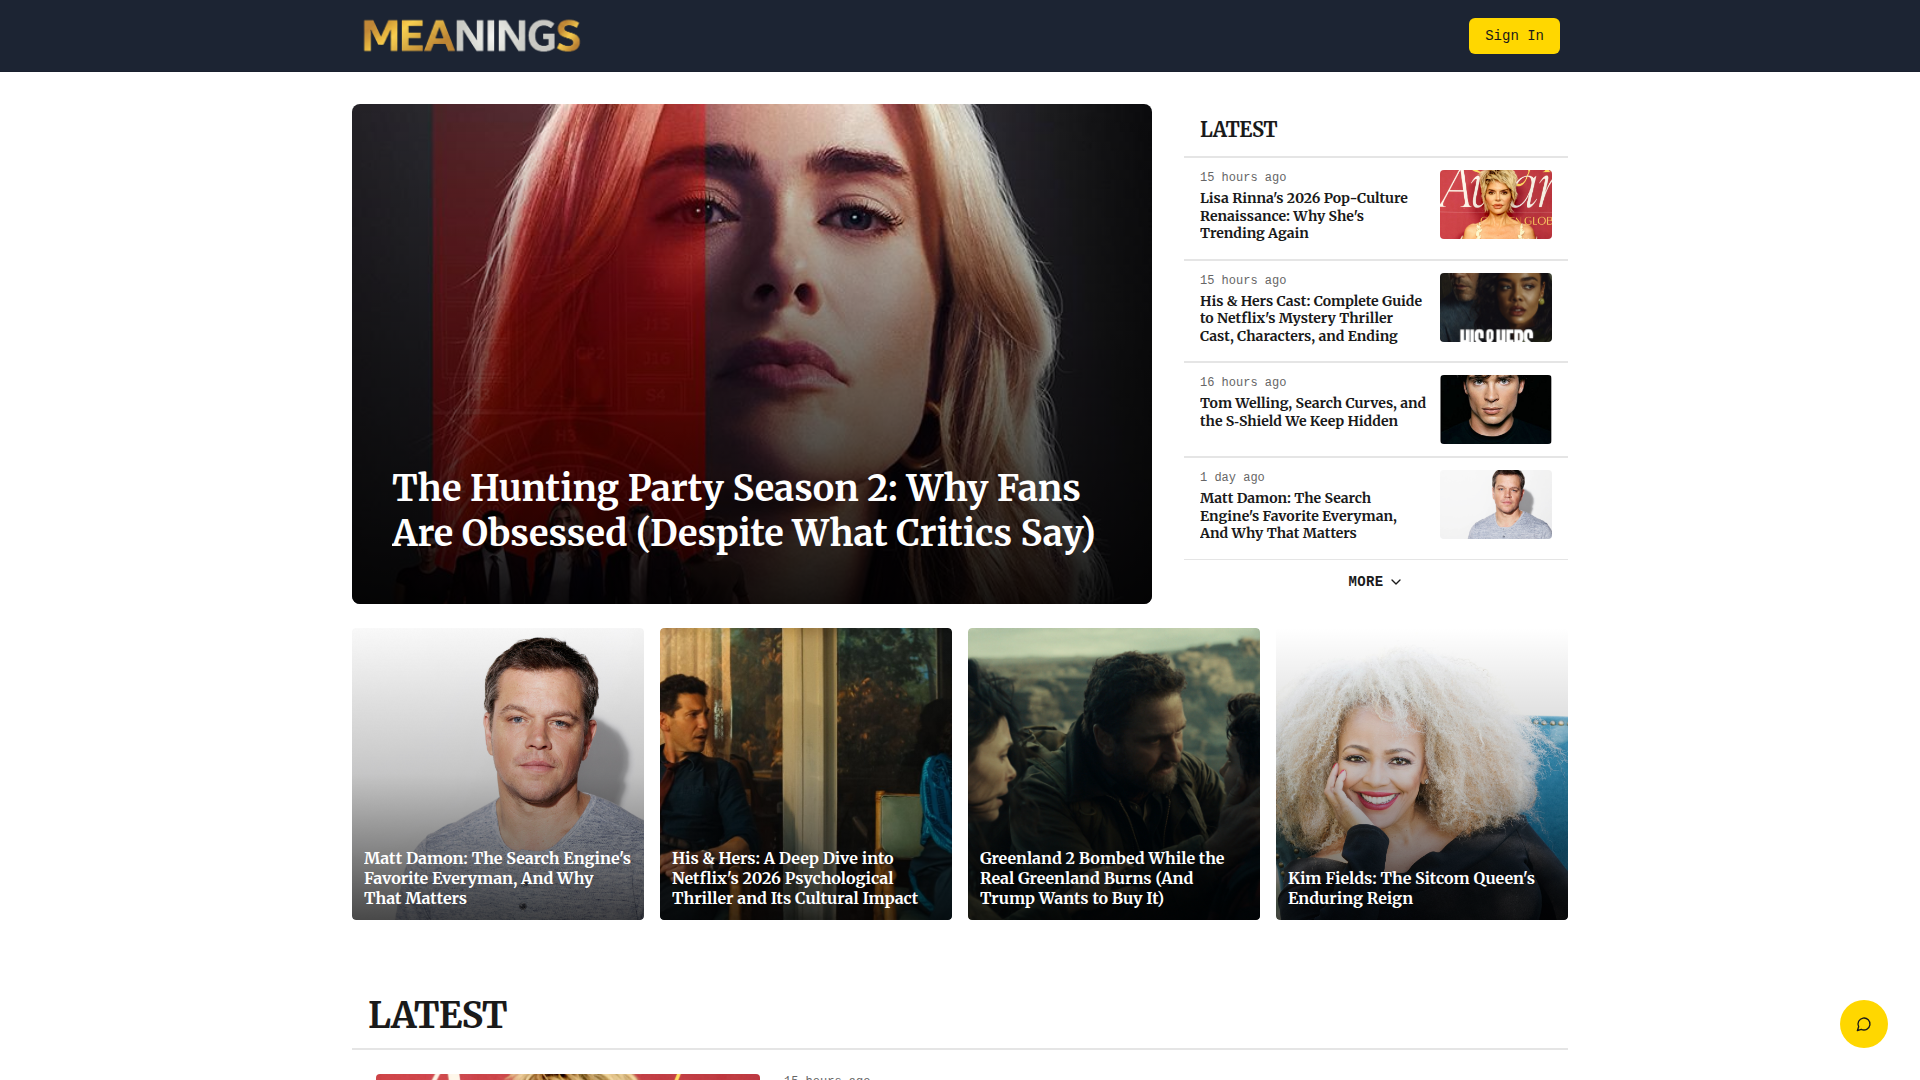
Task: Open The Hunting Party Season 2 headline
Action: (742, 510)
